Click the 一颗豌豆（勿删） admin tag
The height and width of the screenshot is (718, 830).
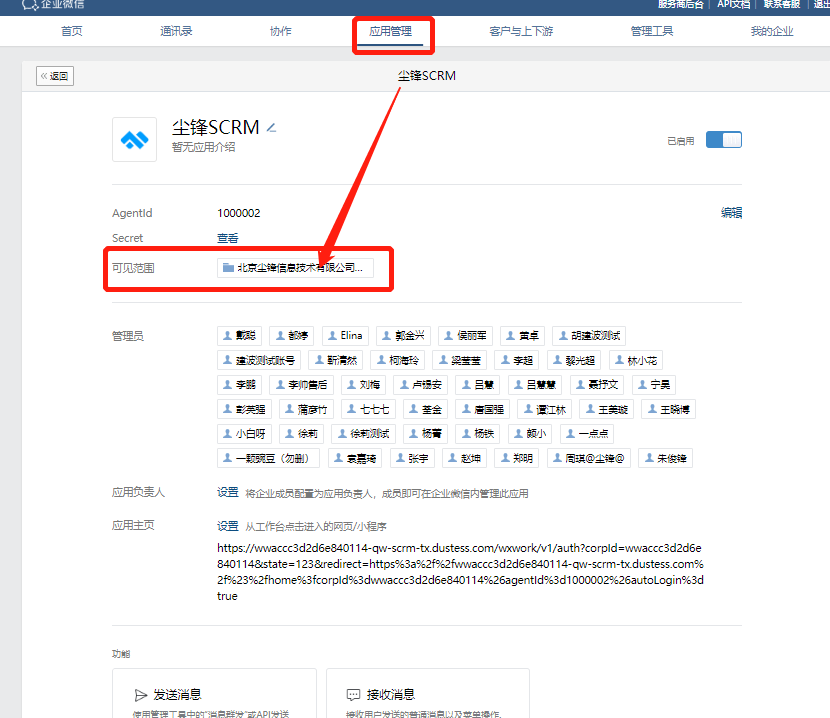click(268, 458)
